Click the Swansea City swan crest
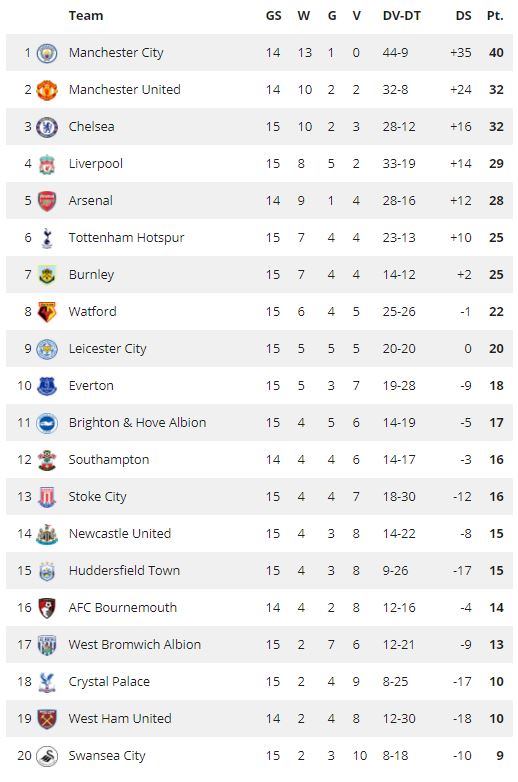This screenshot has width=518, height=782. [47, 756]
